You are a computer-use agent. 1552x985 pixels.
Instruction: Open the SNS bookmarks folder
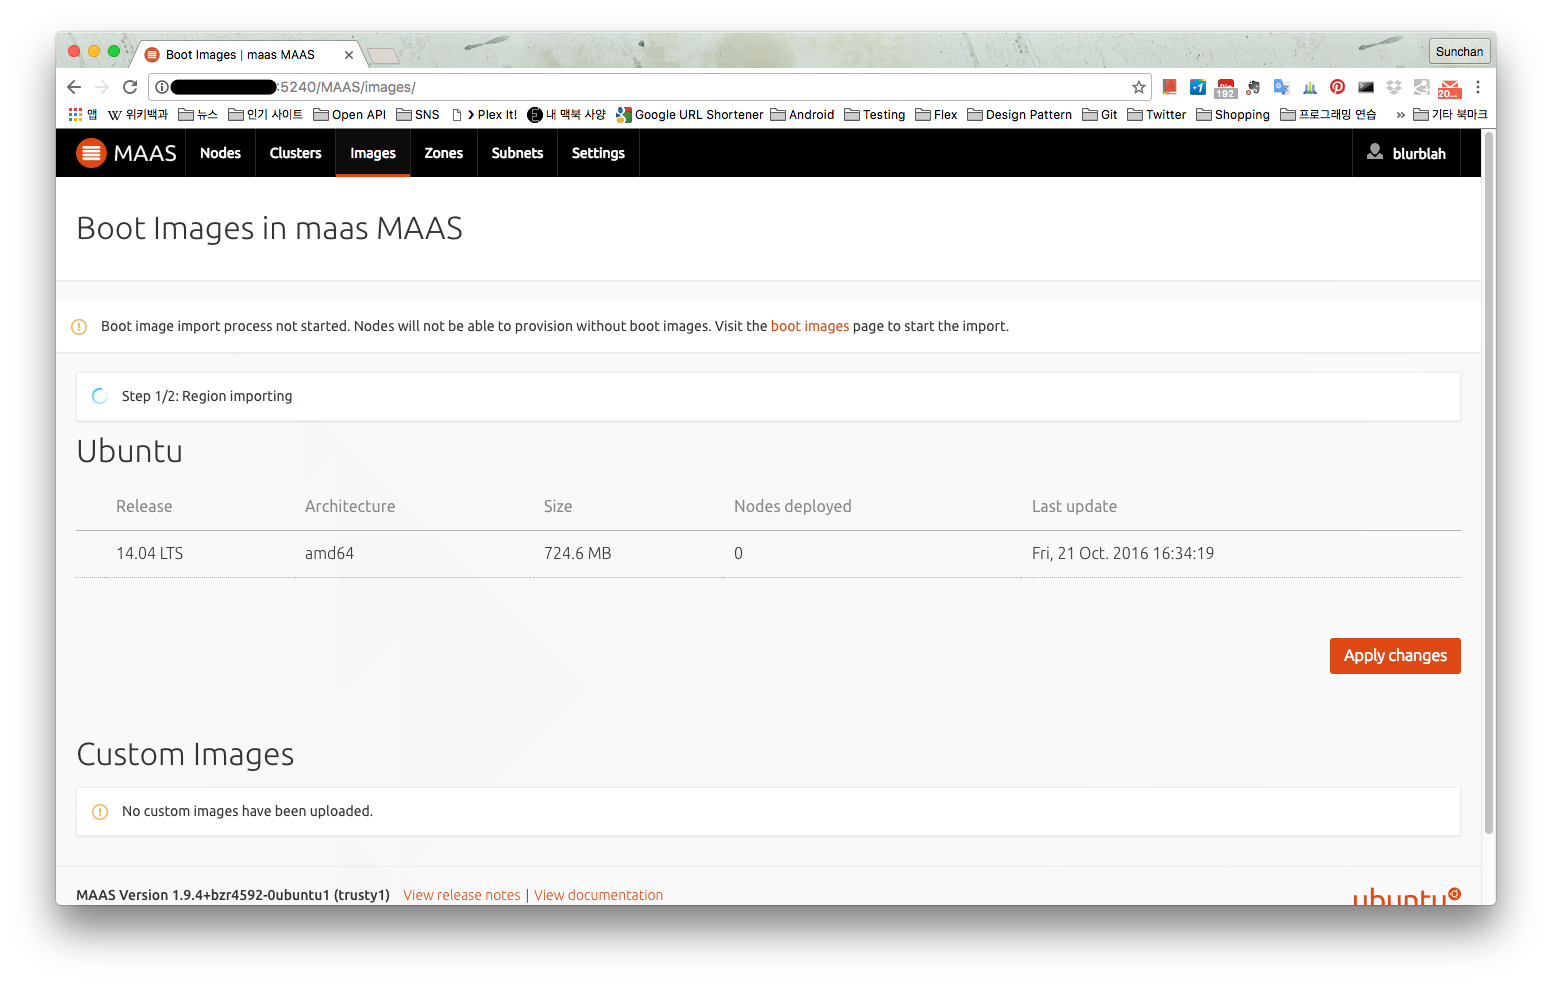[418, 115]
